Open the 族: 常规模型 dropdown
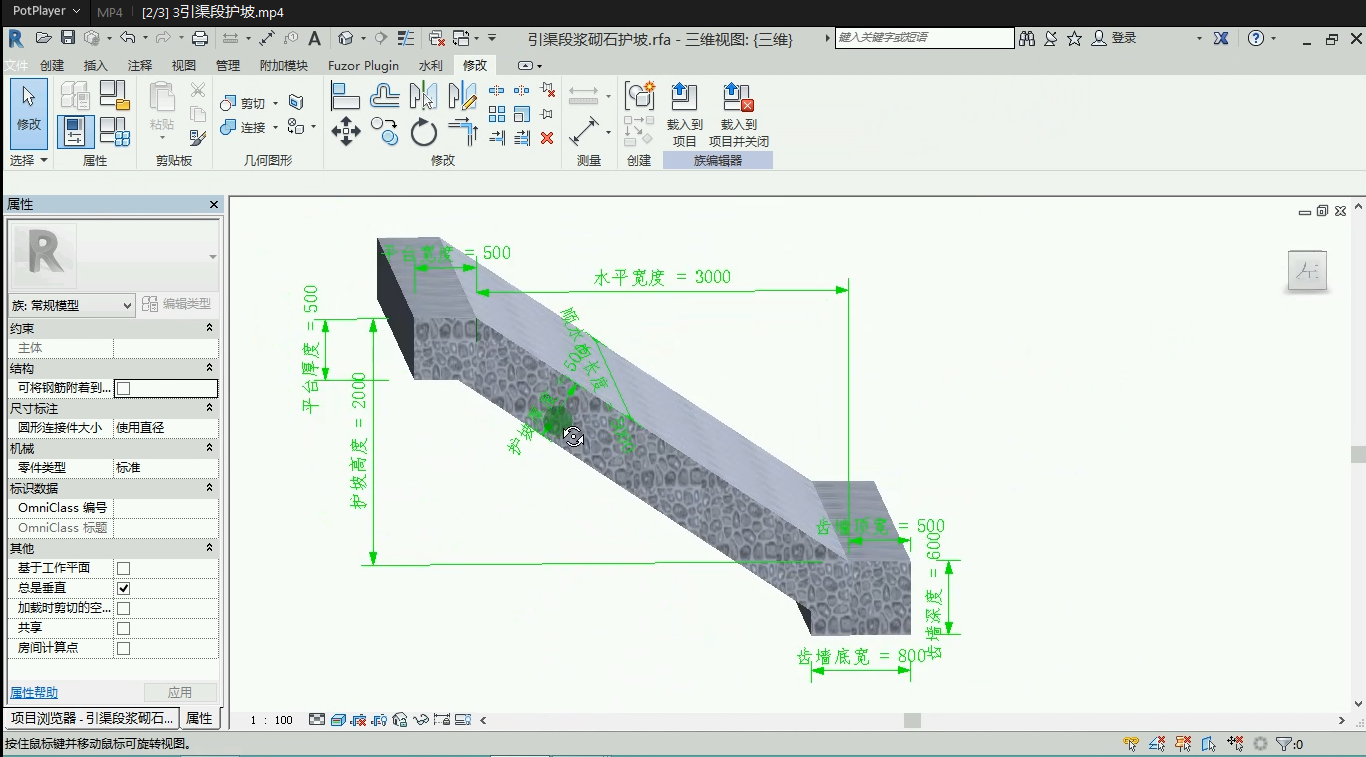This screenshot has width=1366, height=757. pos(71,305)
